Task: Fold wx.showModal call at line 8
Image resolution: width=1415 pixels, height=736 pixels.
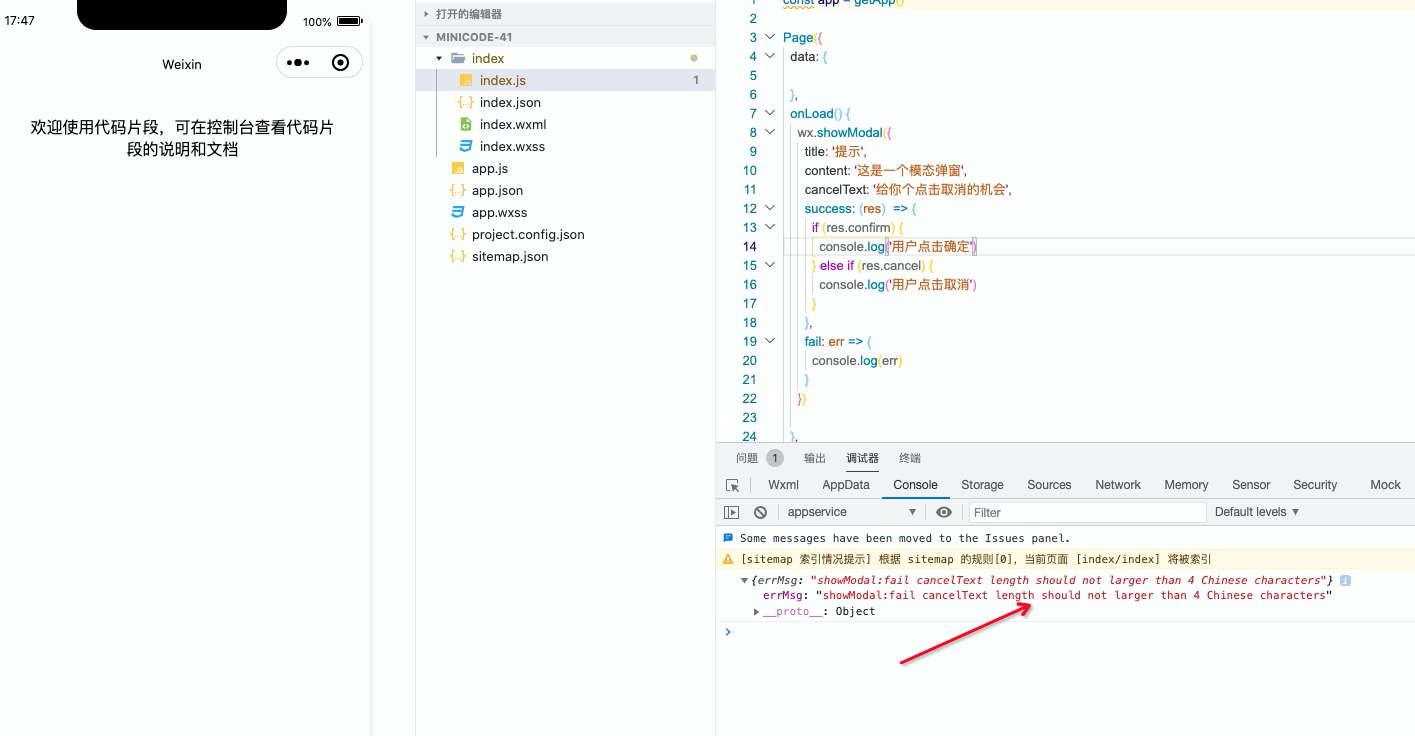Action: [770, 132]
